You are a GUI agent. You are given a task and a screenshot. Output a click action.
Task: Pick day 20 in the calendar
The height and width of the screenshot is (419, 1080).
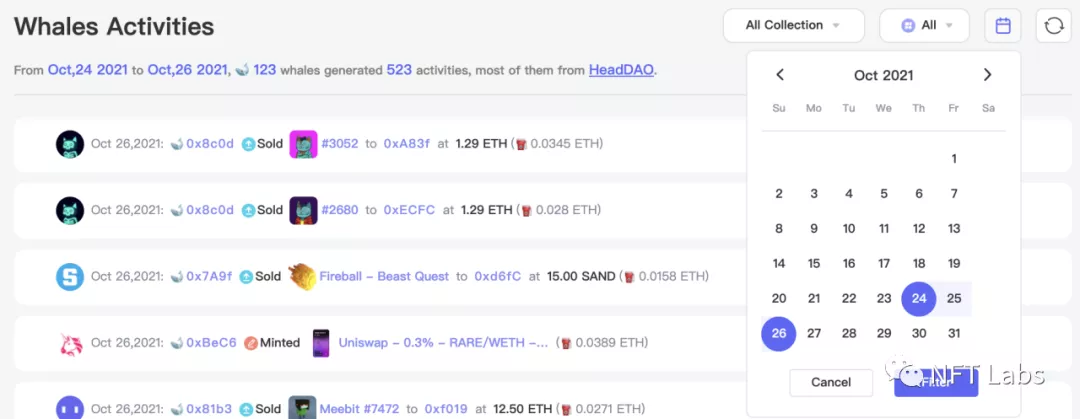(x=779, y=298)
